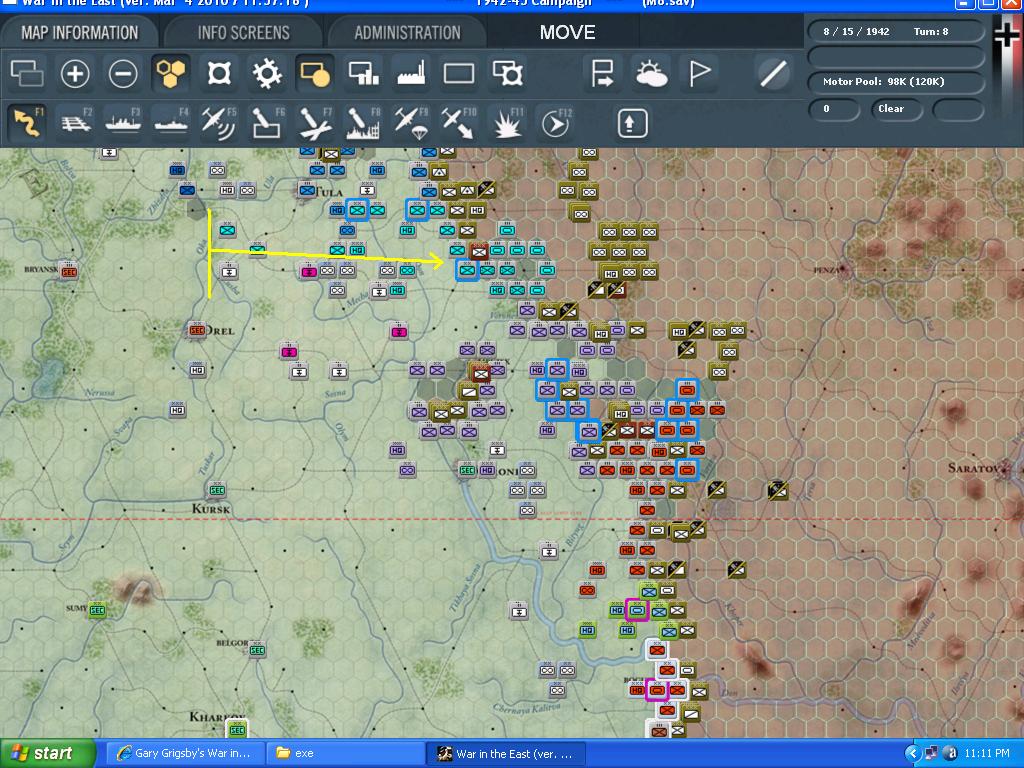Select the F9 air reconnaissance mission icon
1024x768 pixels.
pyautogui.click(x=411, y=123)
